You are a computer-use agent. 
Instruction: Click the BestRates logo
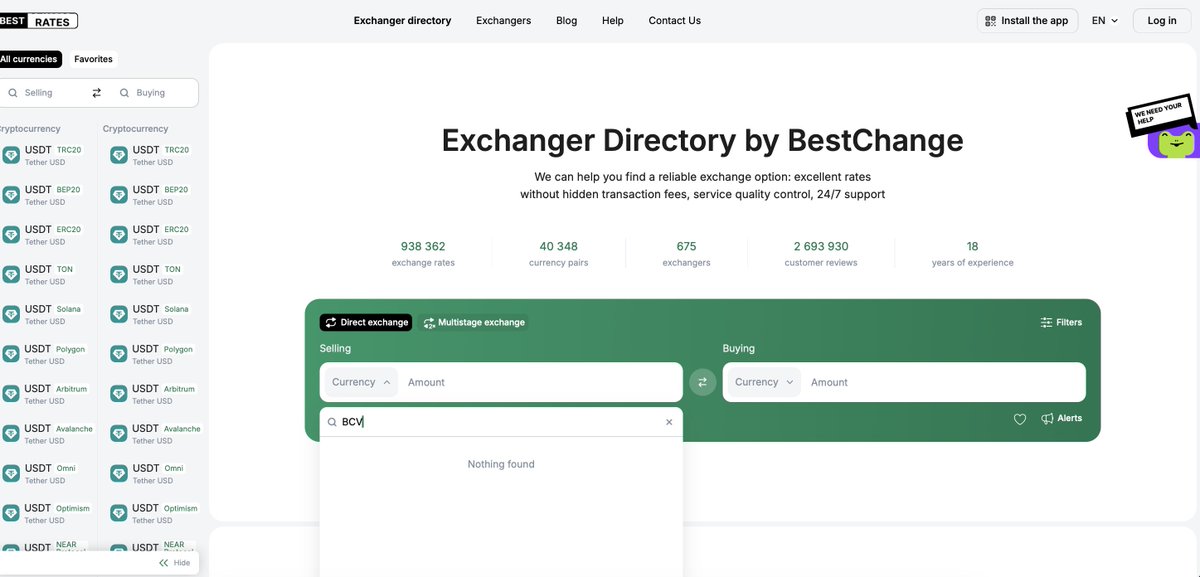click(38, 20)
